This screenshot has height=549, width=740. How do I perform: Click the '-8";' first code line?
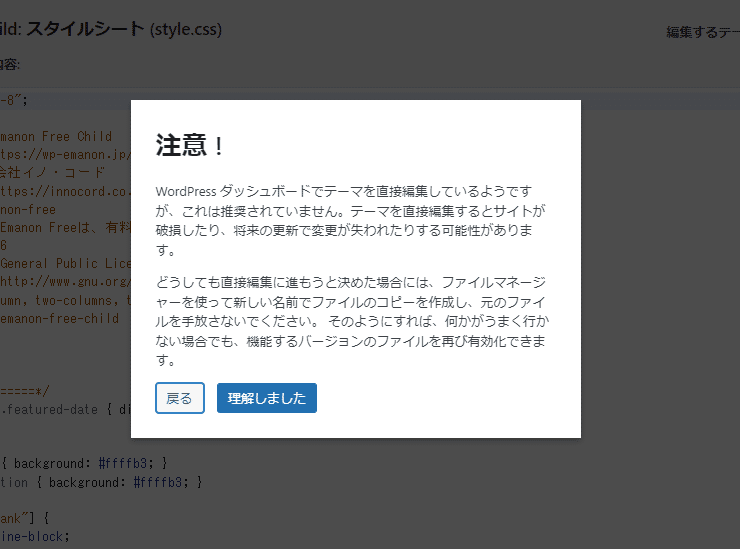14,100
